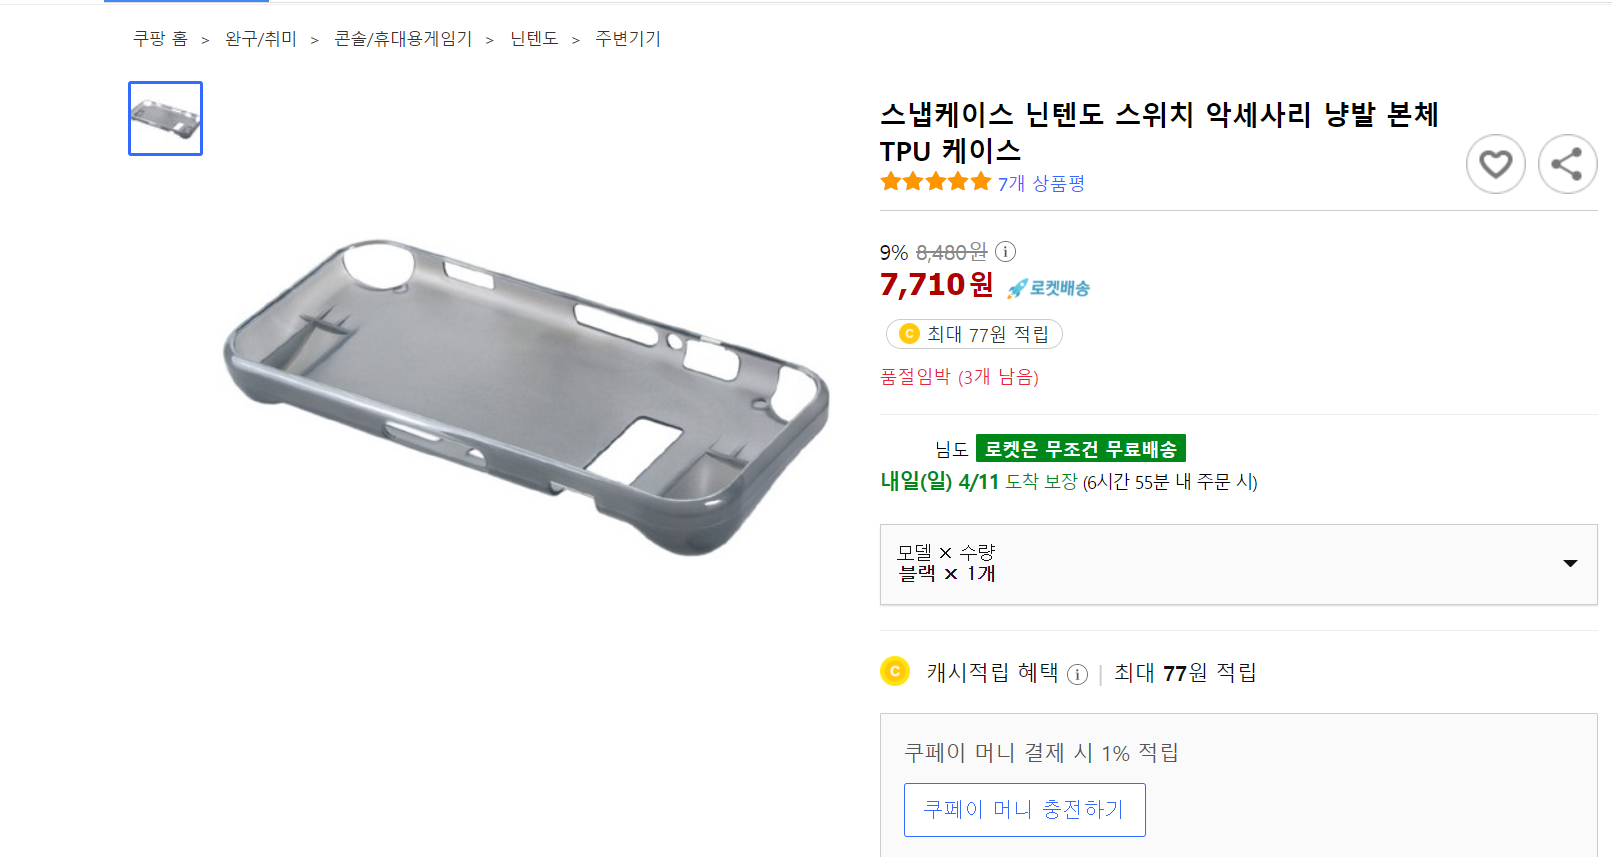This screenshot has width=1612, height=857.
Task: Click info icon next to 캐시적립 혜택
Action: click(1077, 674)
